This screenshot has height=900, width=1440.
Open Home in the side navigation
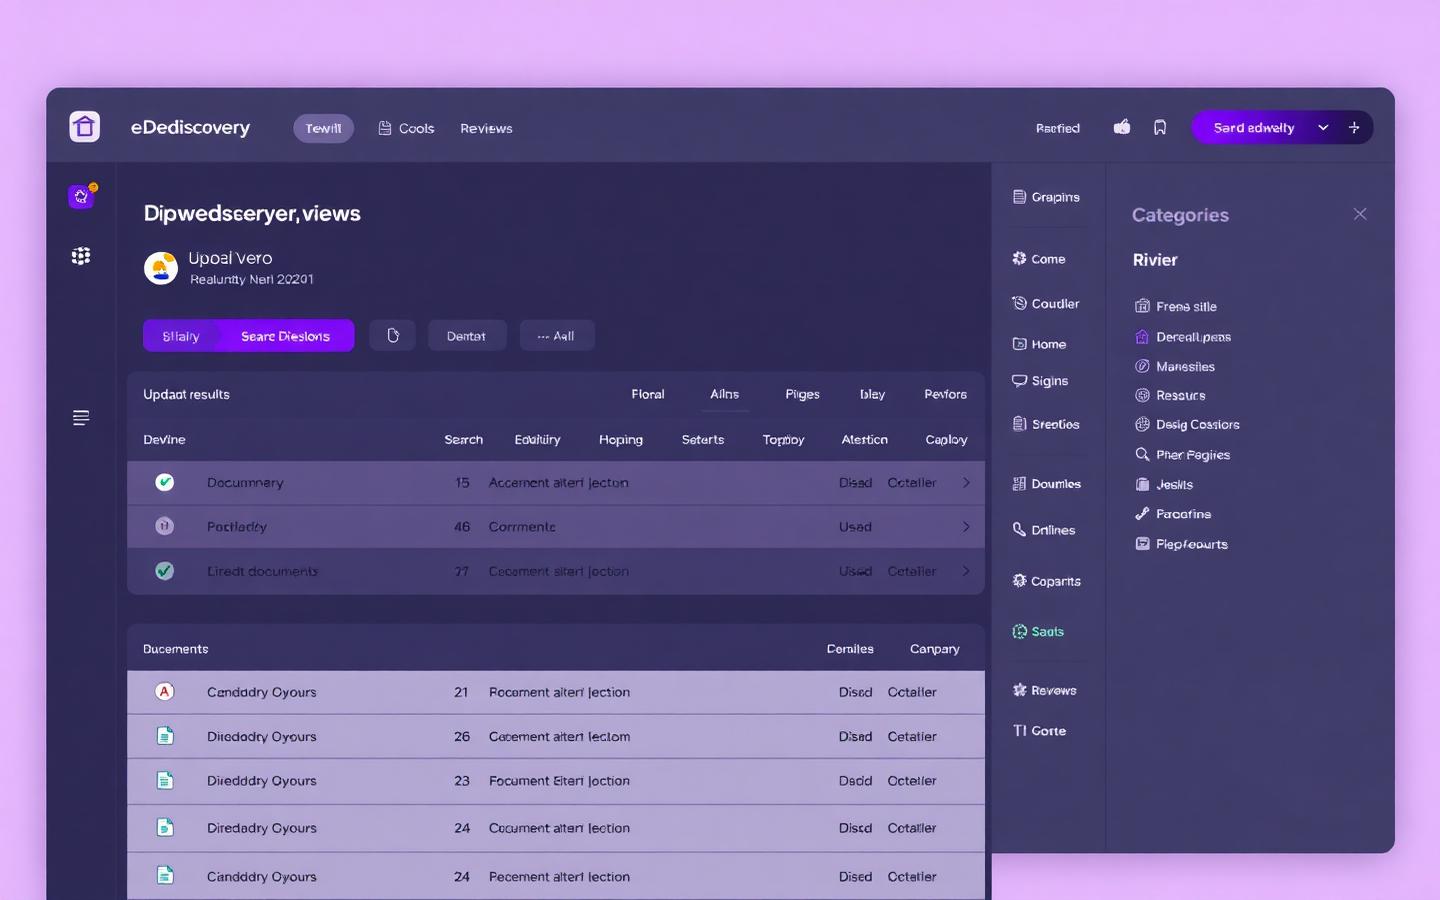(1039, 344)
